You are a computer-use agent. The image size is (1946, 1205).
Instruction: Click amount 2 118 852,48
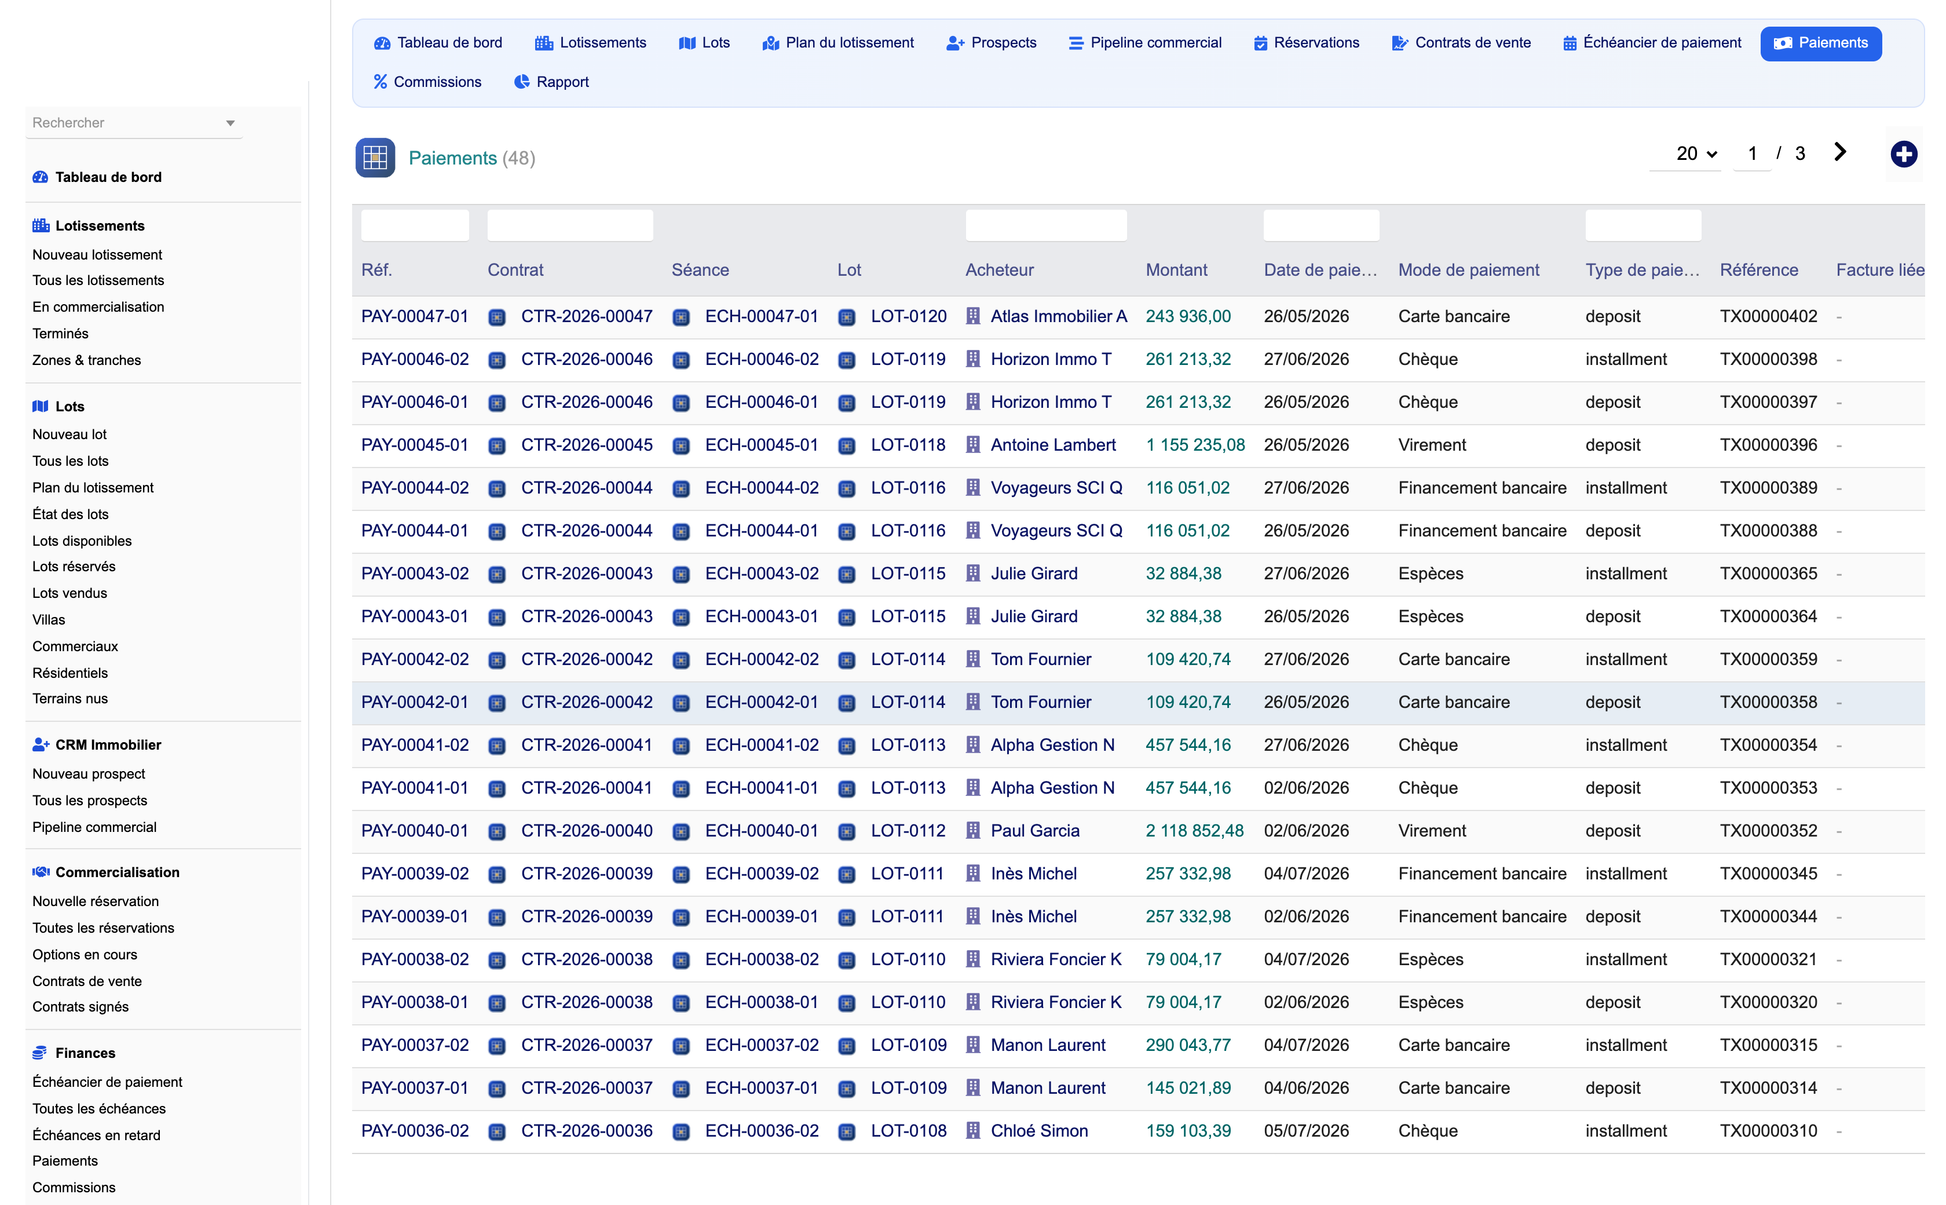point(1195,831)
